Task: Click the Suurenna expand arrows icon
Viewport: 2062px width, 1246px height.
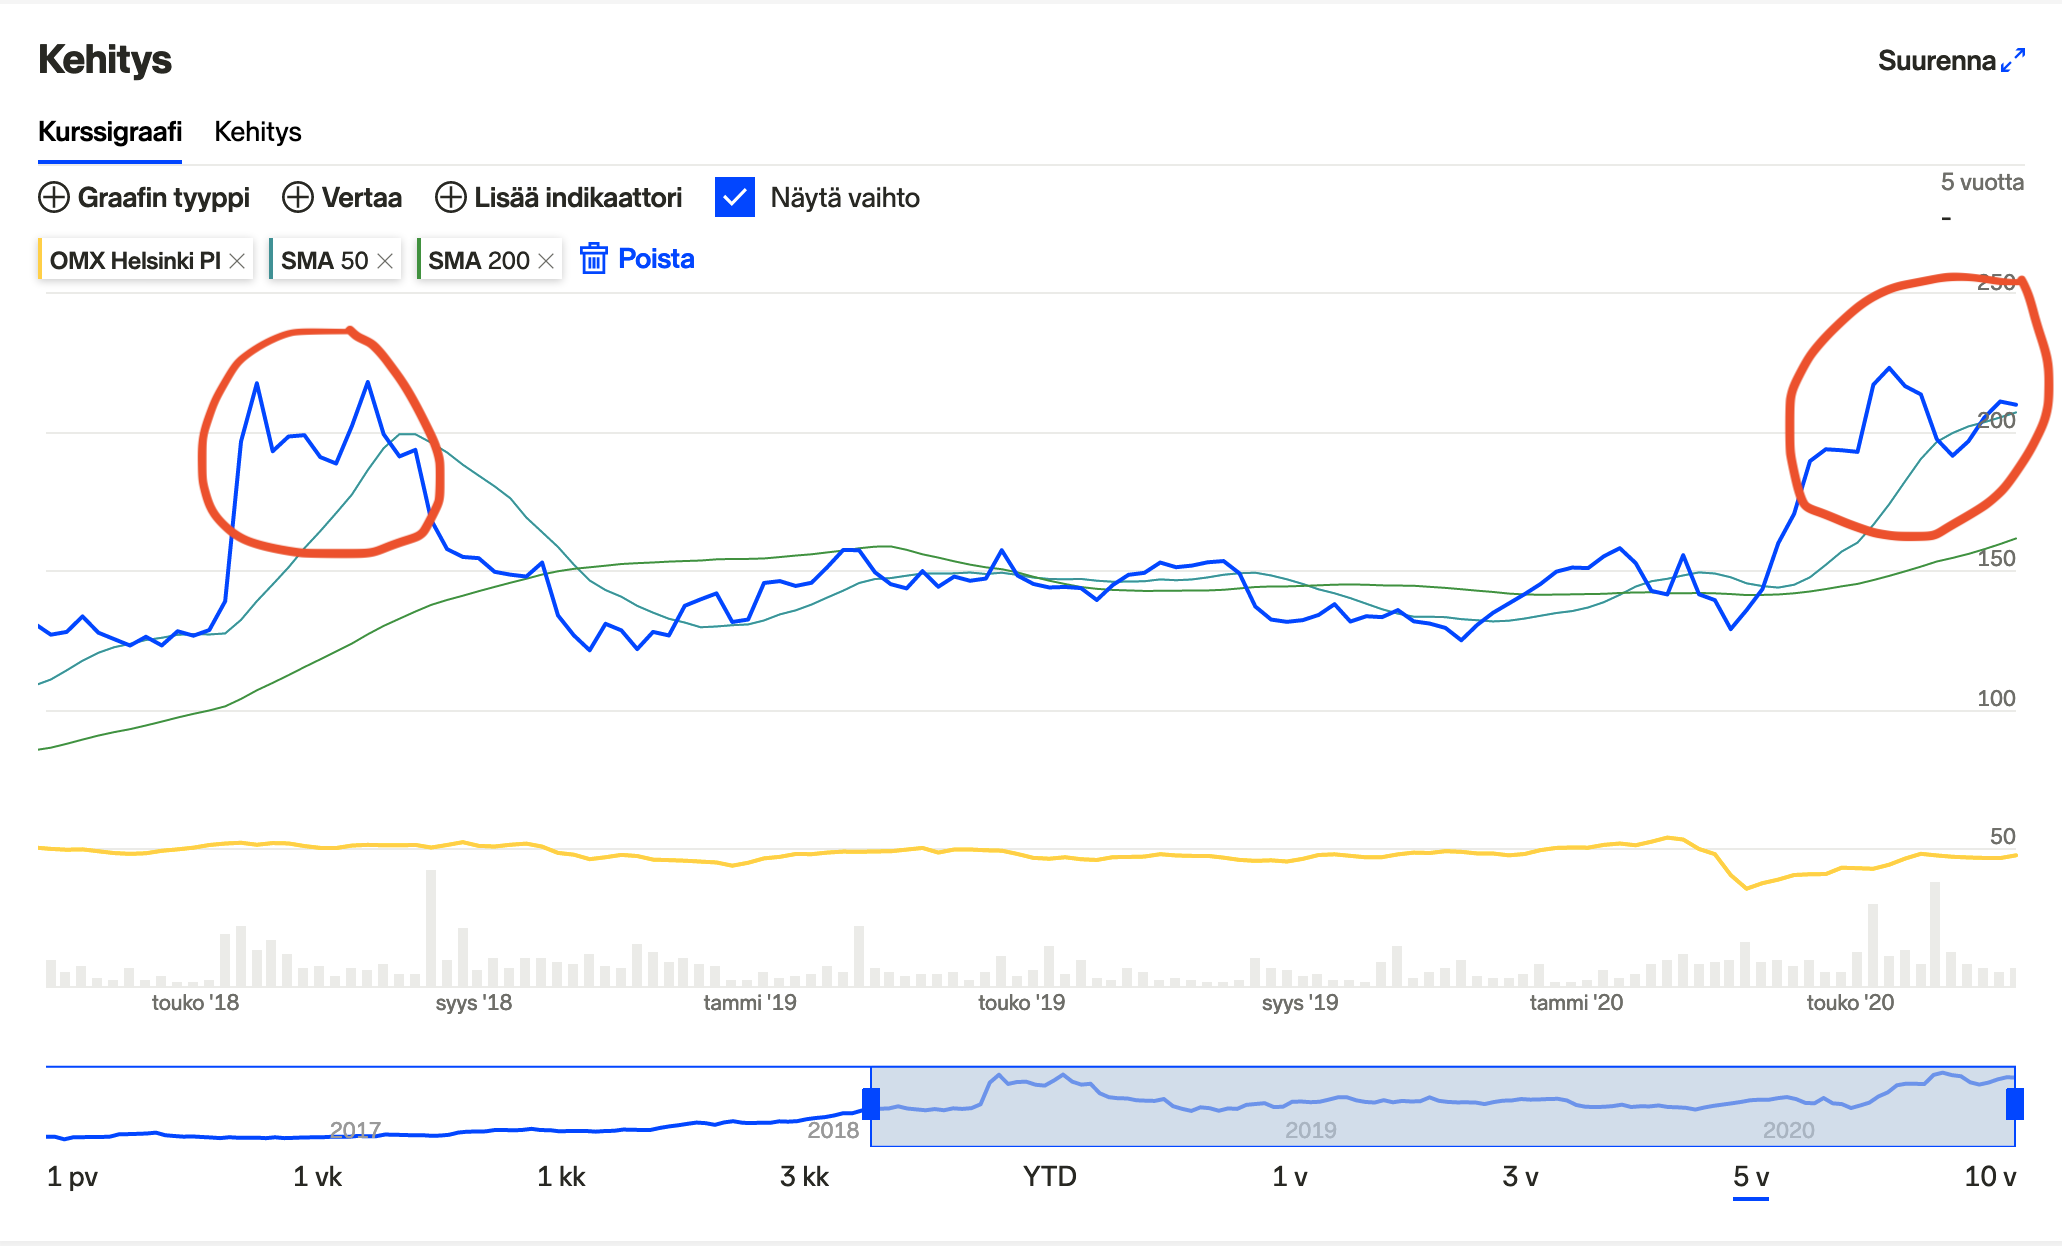Action: pos(2012,60)
